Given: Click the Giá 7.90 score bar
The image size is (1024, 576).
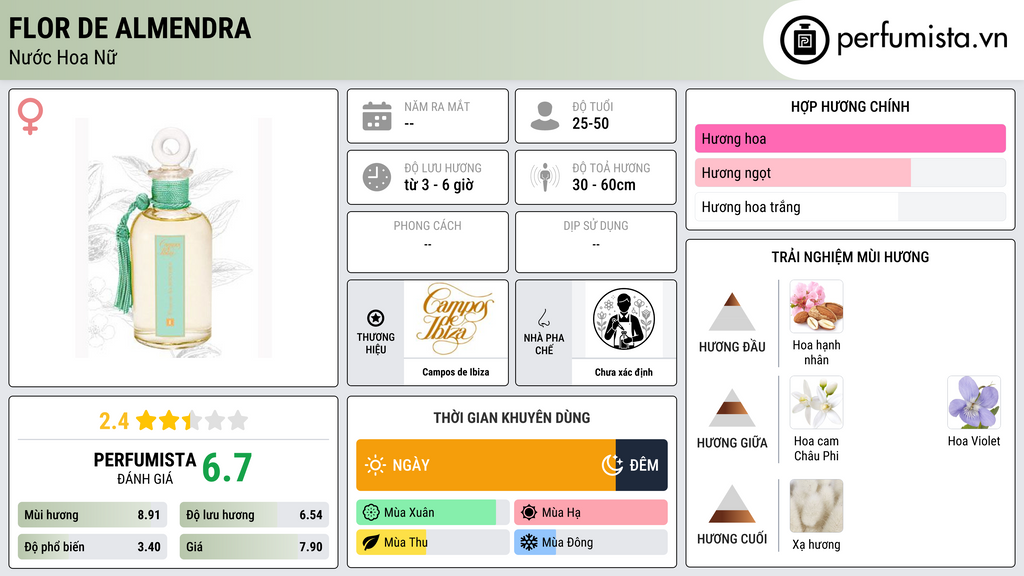Looking at the screenshot, I should (x=254, y=547).
